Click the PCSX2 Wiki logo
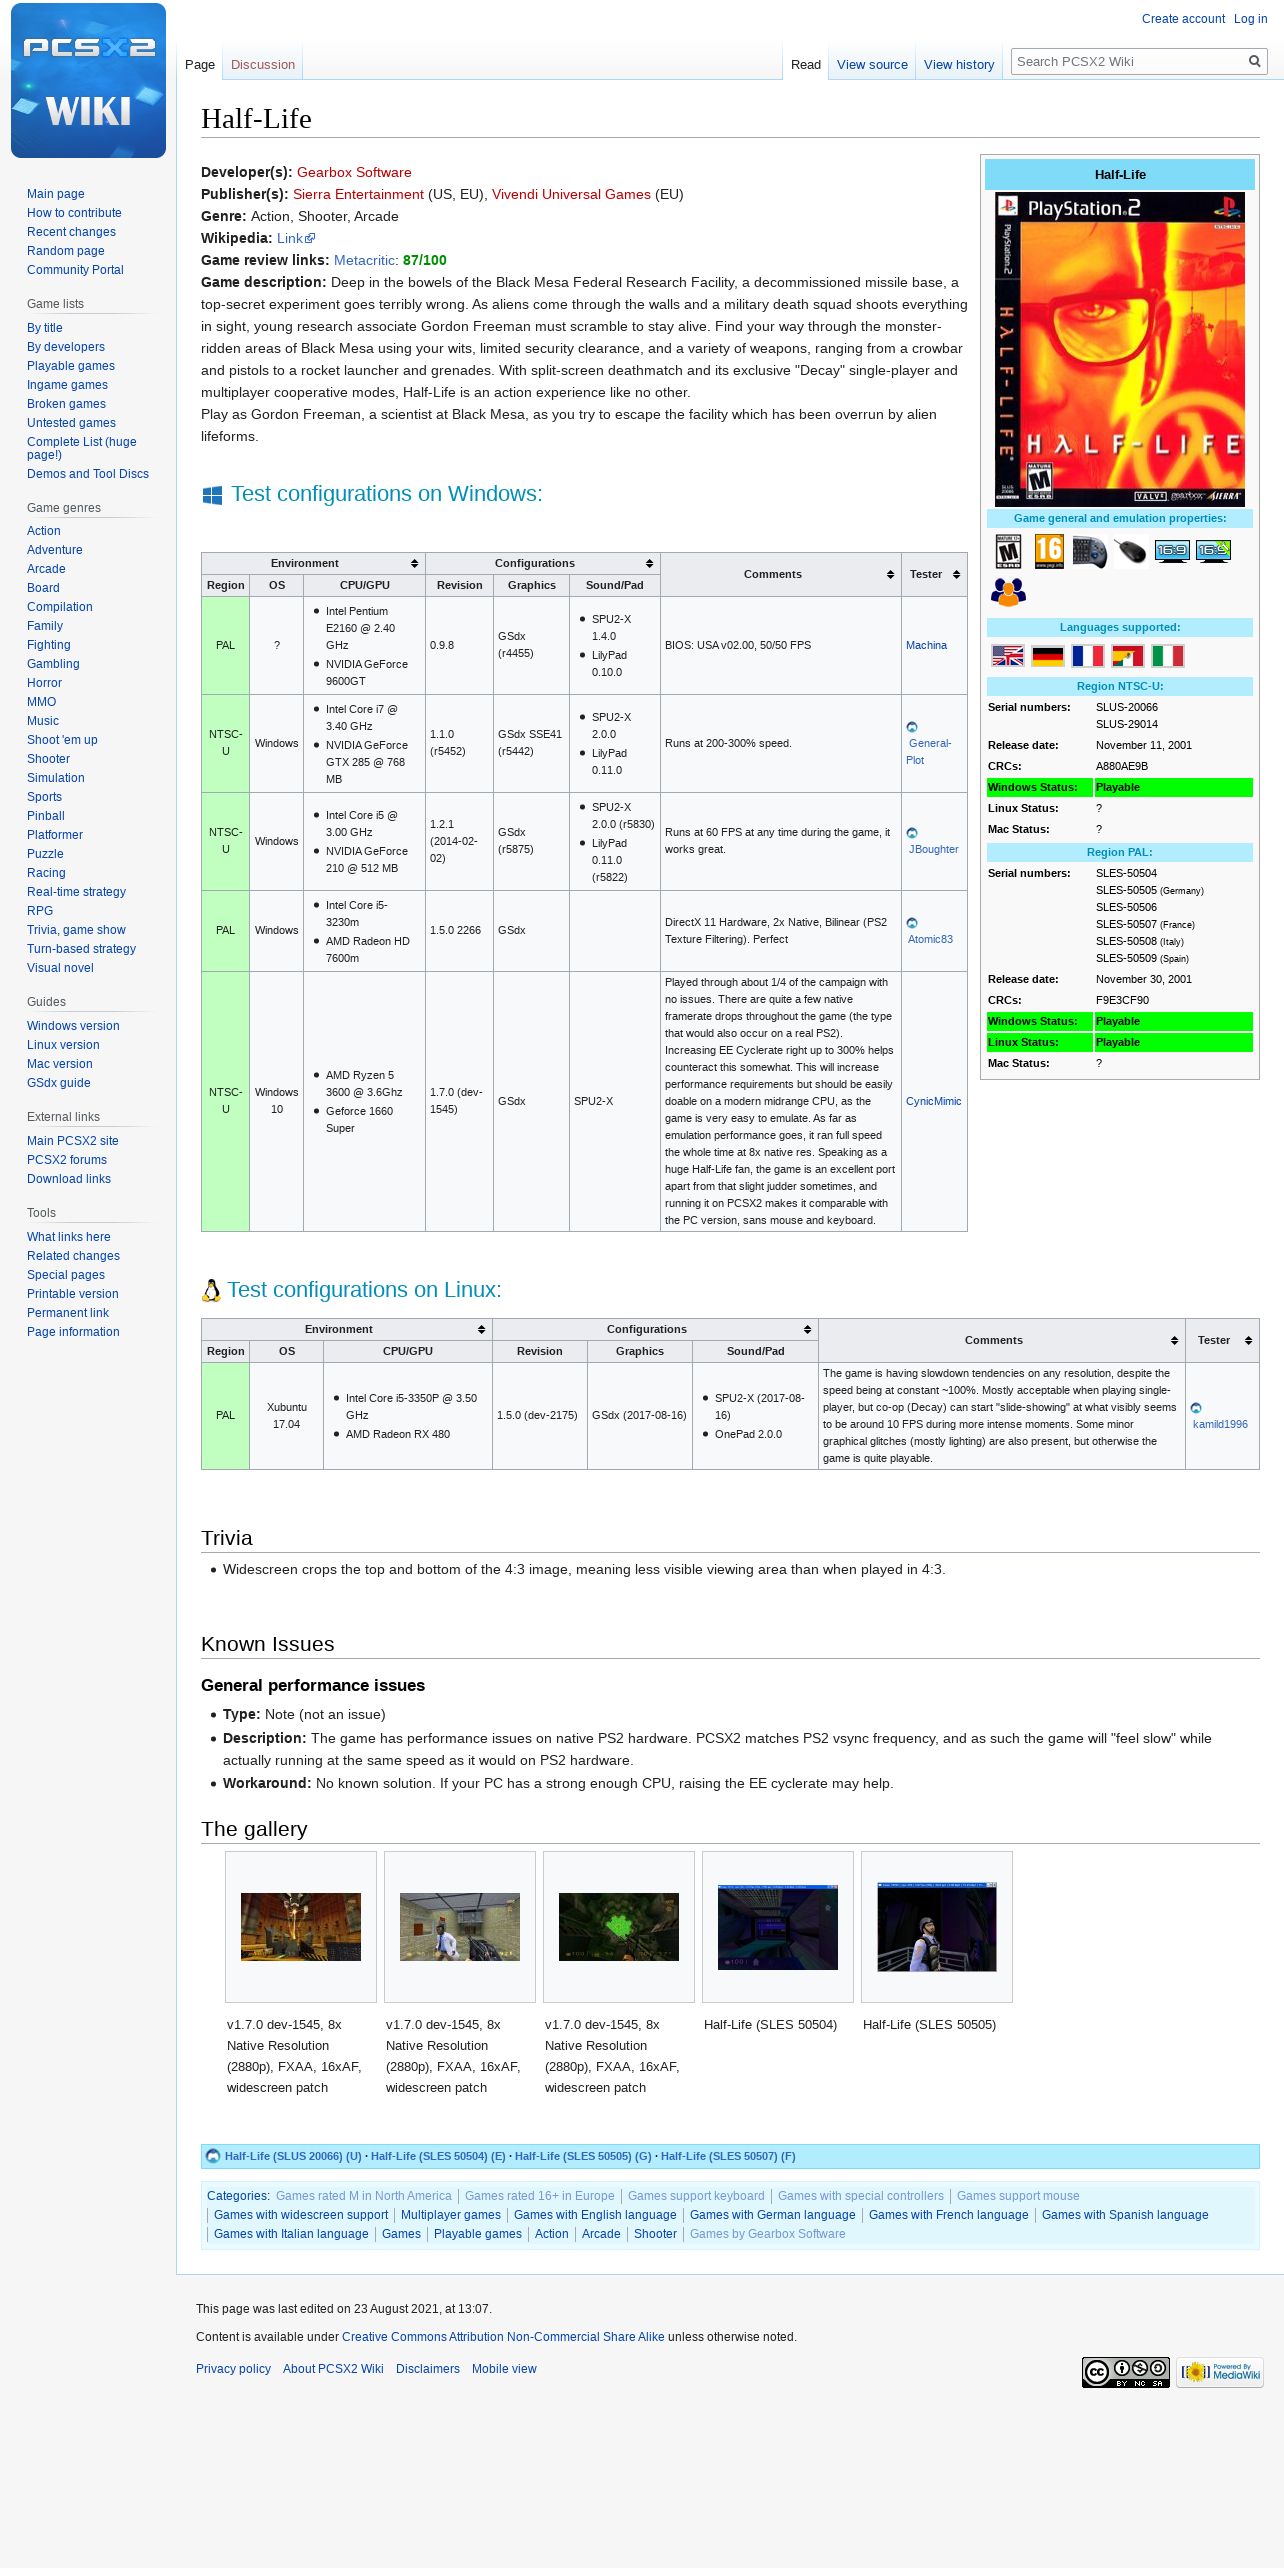This screenshot has height=2568, width=1284. pyautogui.click(x=88, y=80)
